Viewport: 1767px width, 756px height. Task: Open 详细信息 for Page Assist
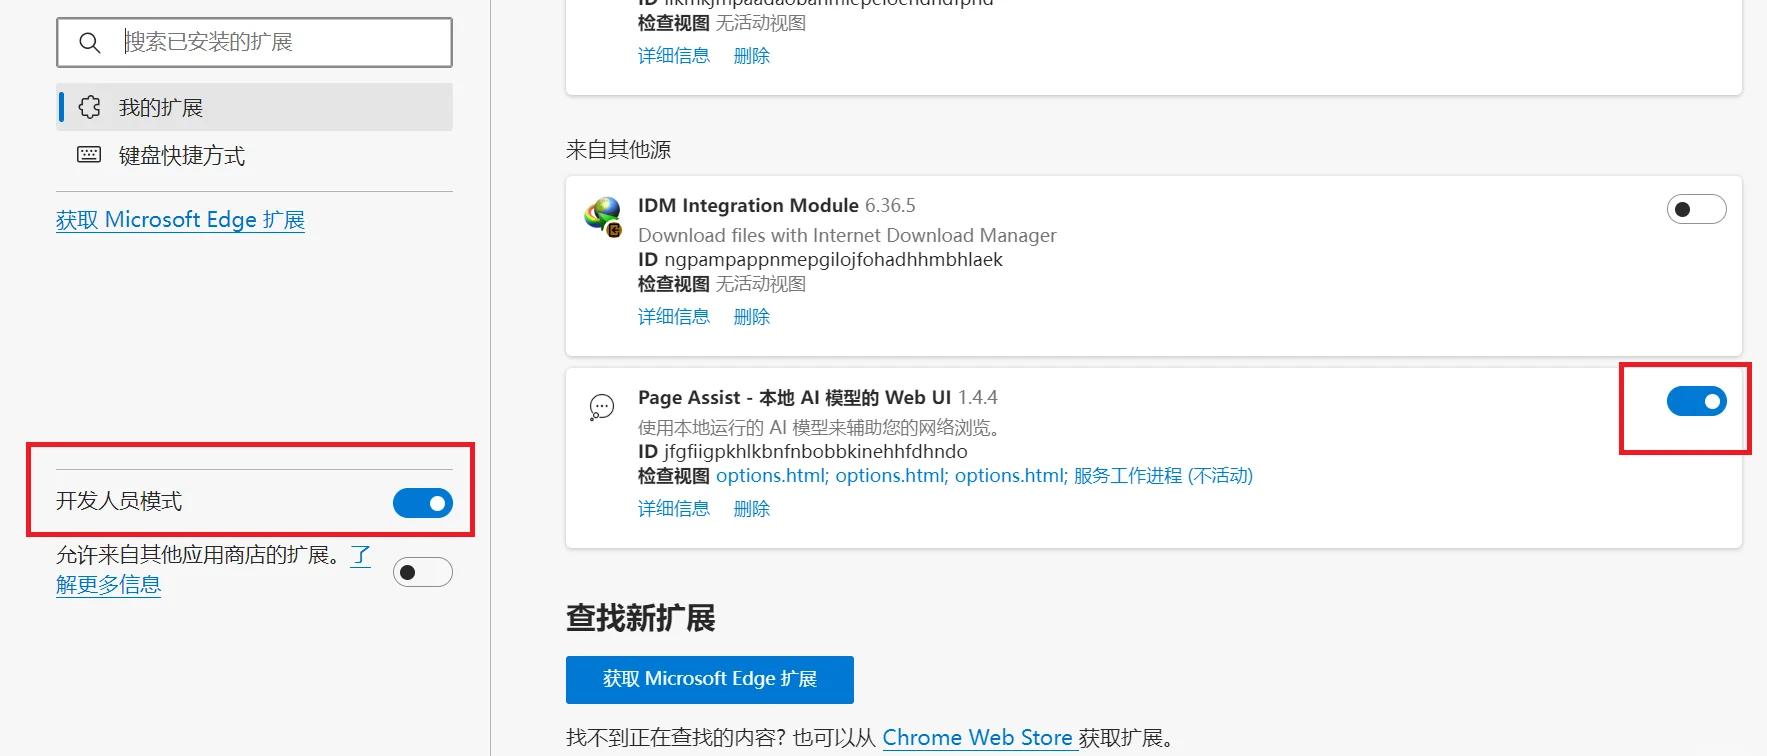point(674,509)
